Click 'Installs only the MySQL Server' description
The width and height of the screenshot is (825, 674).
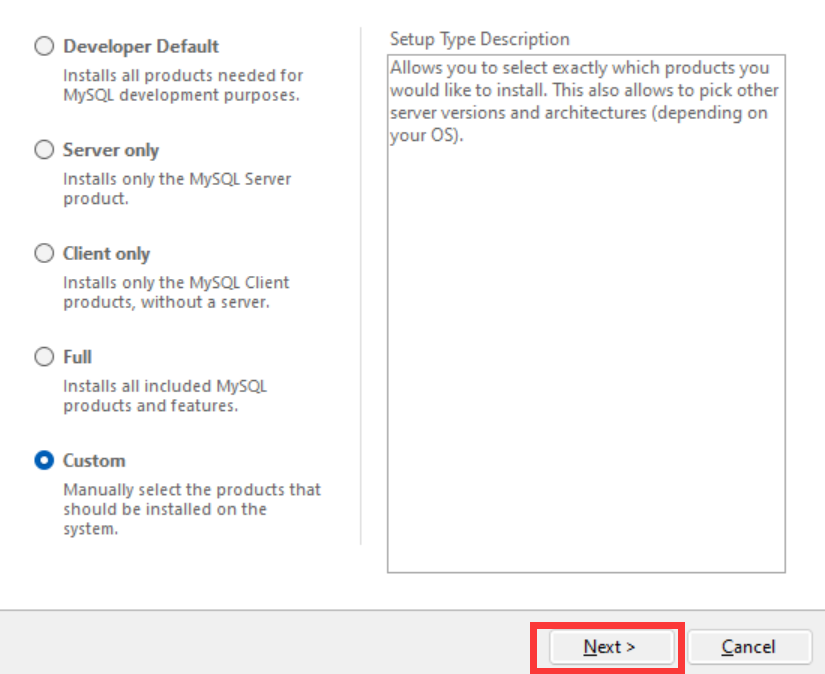tap(177, 179)
